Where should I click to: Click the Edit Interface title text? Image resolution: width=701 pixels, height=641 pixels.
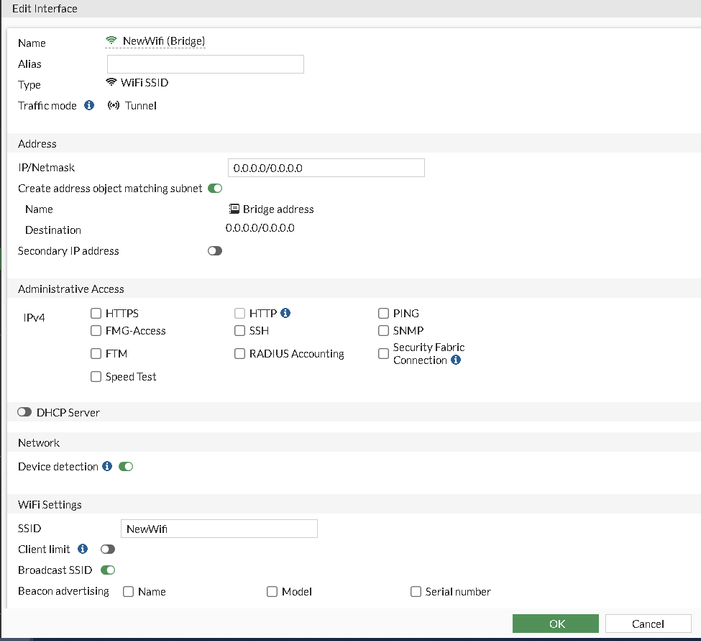[x=45, y=8]
